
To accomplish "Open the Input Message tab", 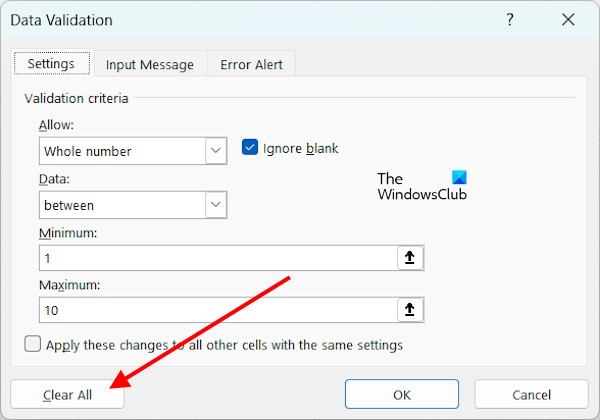I will (150, 65).
